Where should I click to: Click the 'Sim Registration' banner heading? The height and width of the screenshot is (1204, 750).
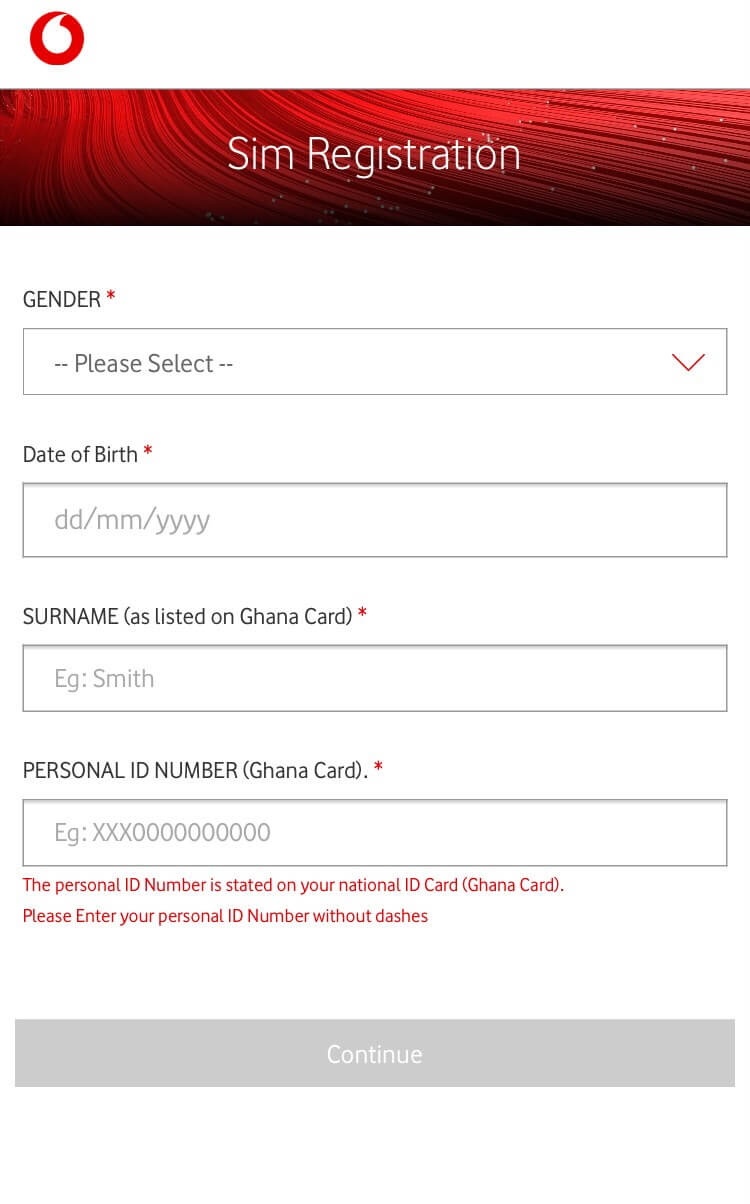coord(374,154)
